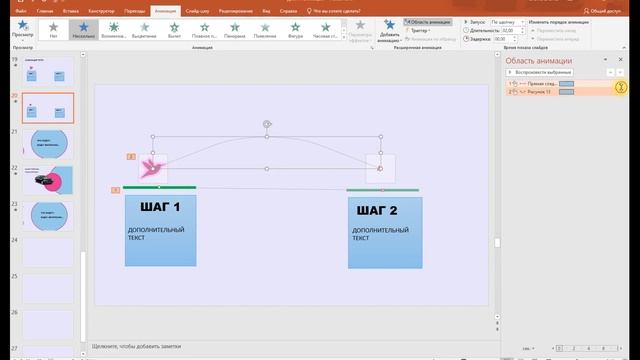Click the Рисунок 11 timeline duration bar

(566, 92)
